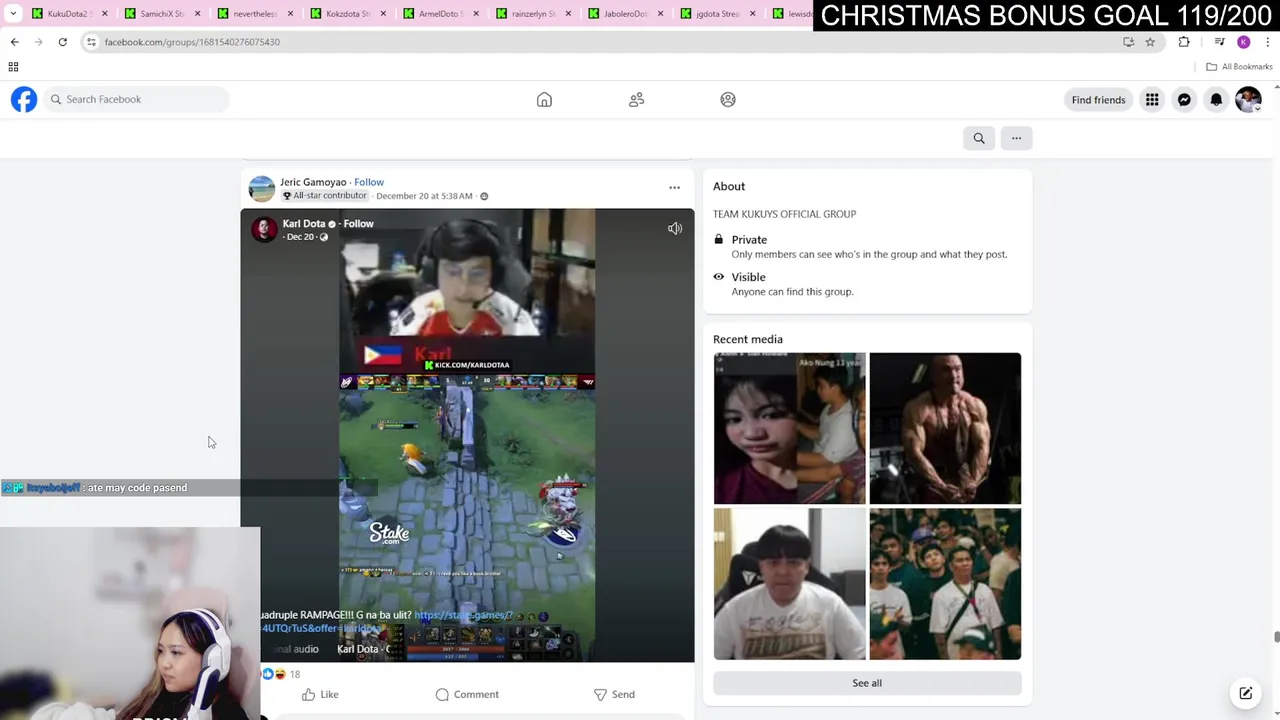The height and width of the screenshot is (720, 1280).
Task: Open the Friends icon in the top navigation
Action: 636,99
